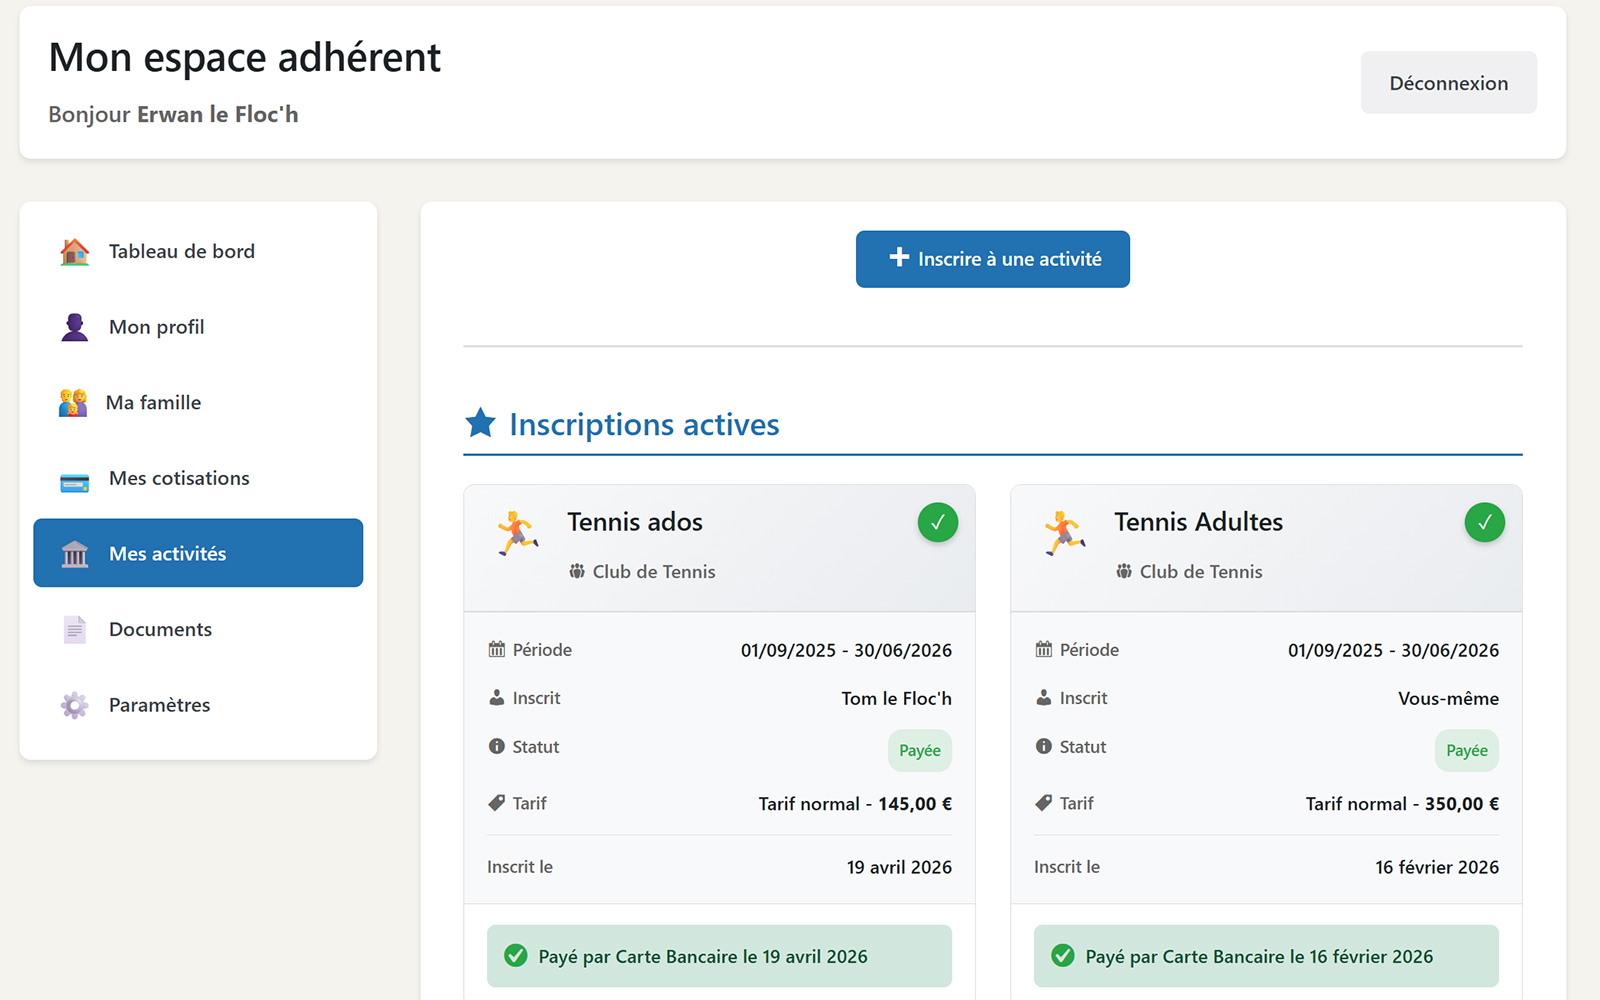Click the person silhouette icon for Mon profil
Screen dimensions: 1600x1000
[x=74, y=327]
